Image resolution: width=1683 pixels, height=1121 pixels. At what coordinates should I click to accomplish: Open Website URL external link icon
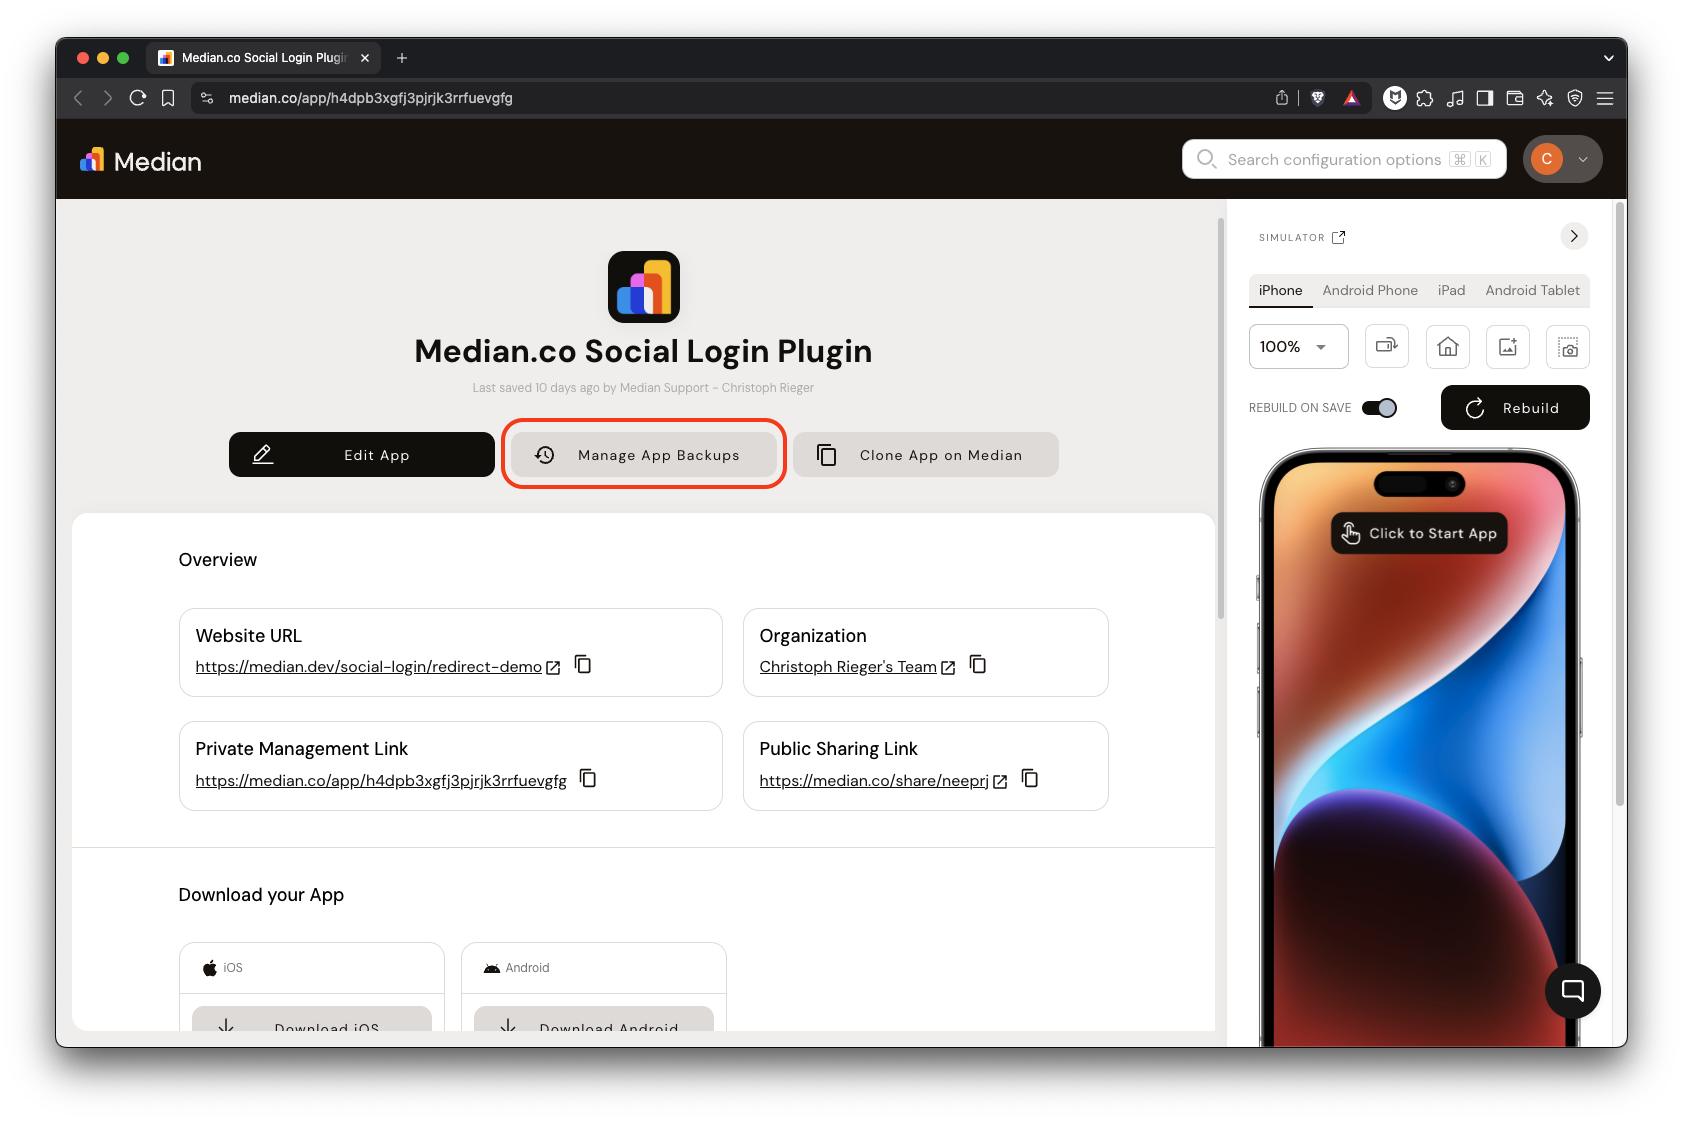pos(553,667)
